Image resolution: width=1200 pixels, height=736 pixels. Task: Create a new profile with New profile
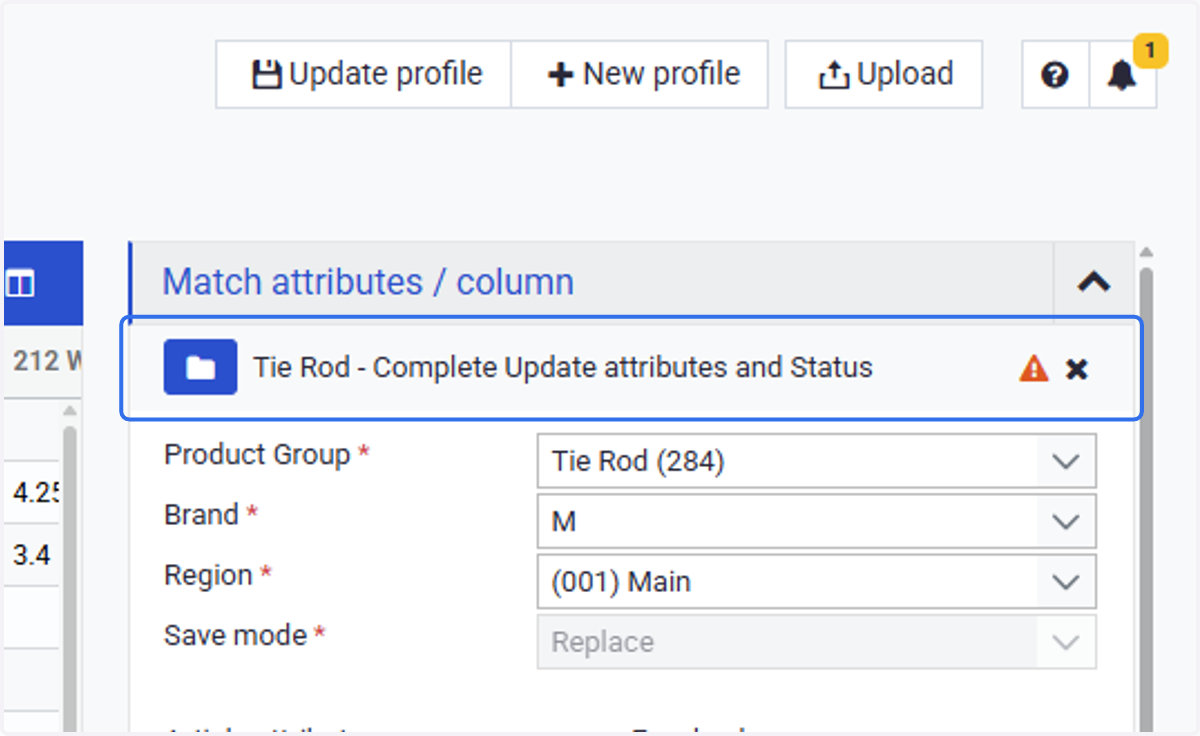[x=640, y=75]
